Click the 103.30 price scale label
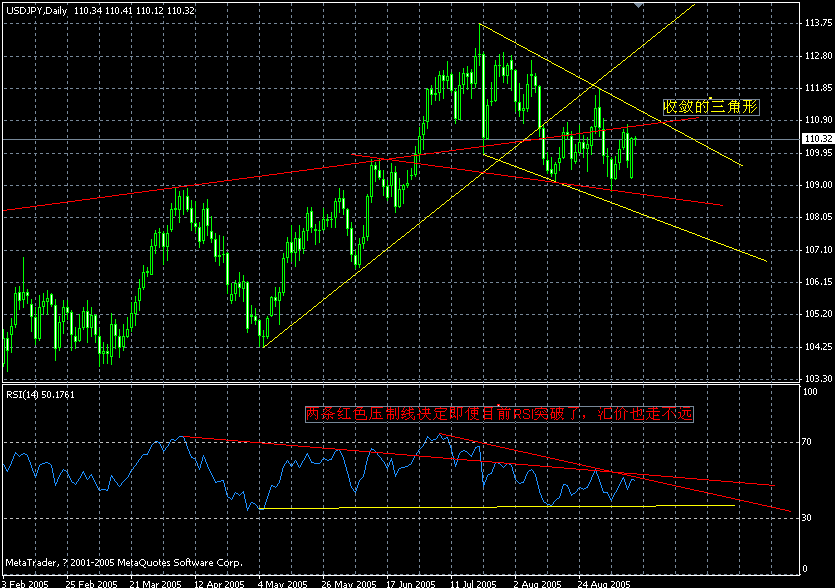The height and width of the screenshot is (588, 835). pos(816,377)
